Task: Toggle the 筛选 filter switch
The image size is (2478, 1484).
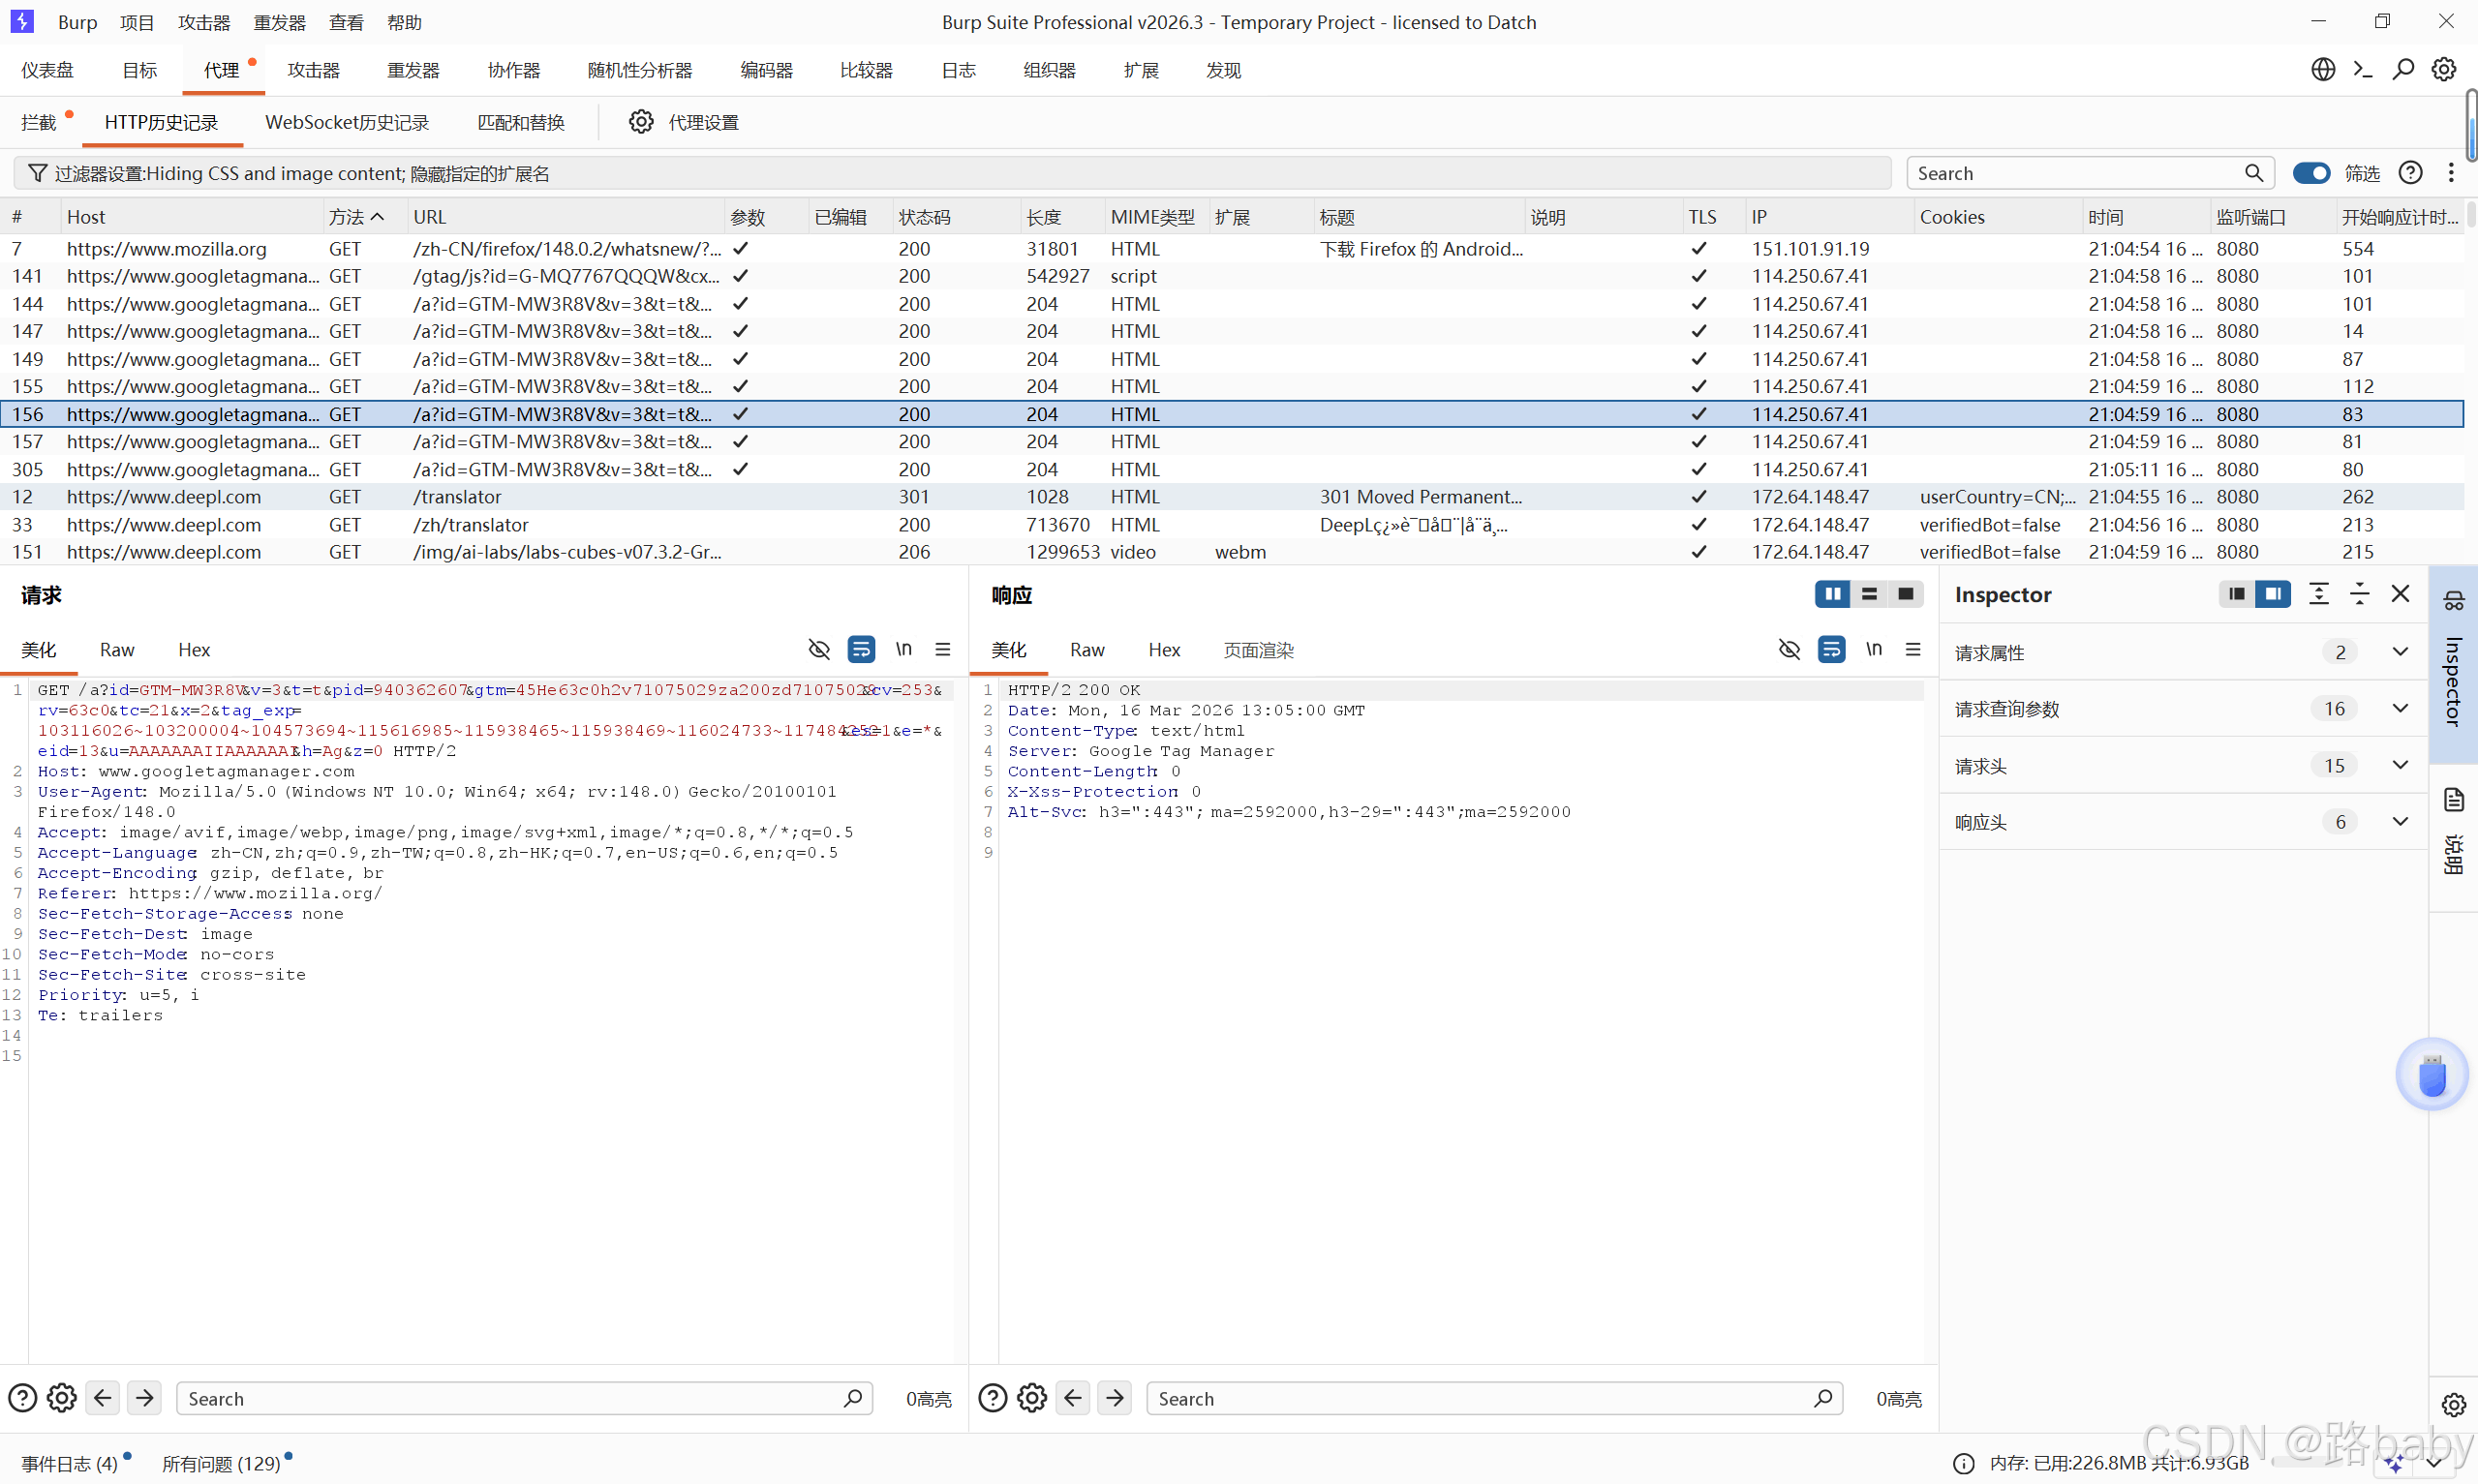Action: coord(2311,173)
